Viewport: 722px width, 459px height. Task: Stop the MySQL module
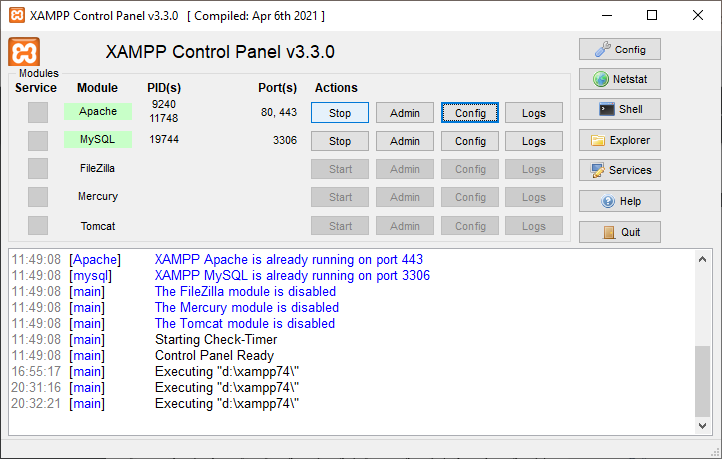[x=340, y=141]
